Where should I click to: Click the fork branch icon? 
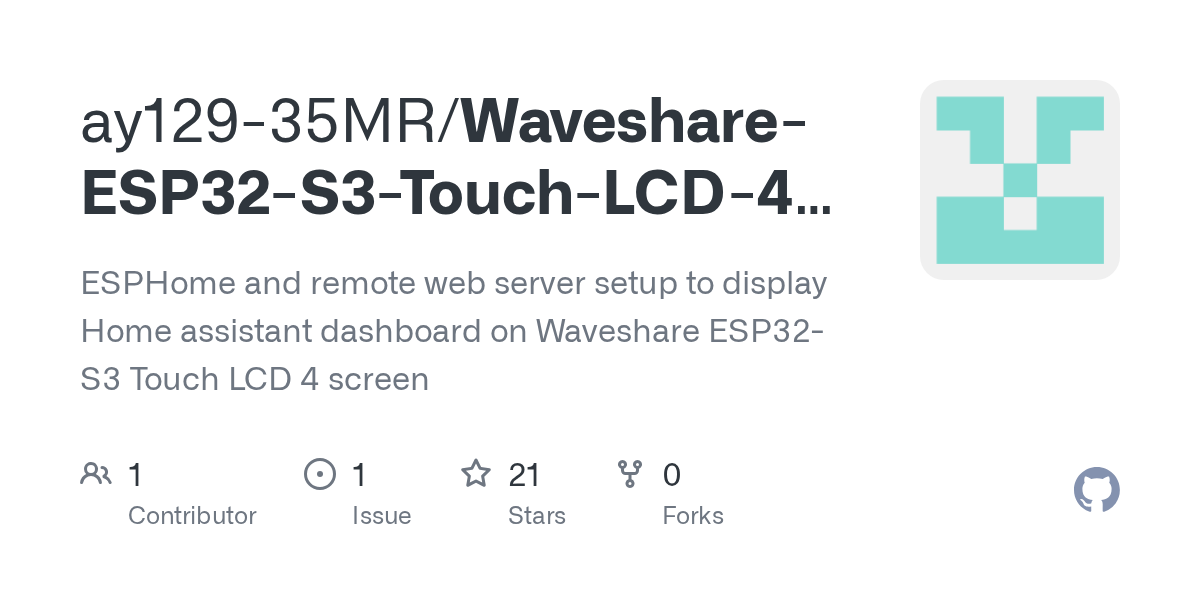pos(630,474)
